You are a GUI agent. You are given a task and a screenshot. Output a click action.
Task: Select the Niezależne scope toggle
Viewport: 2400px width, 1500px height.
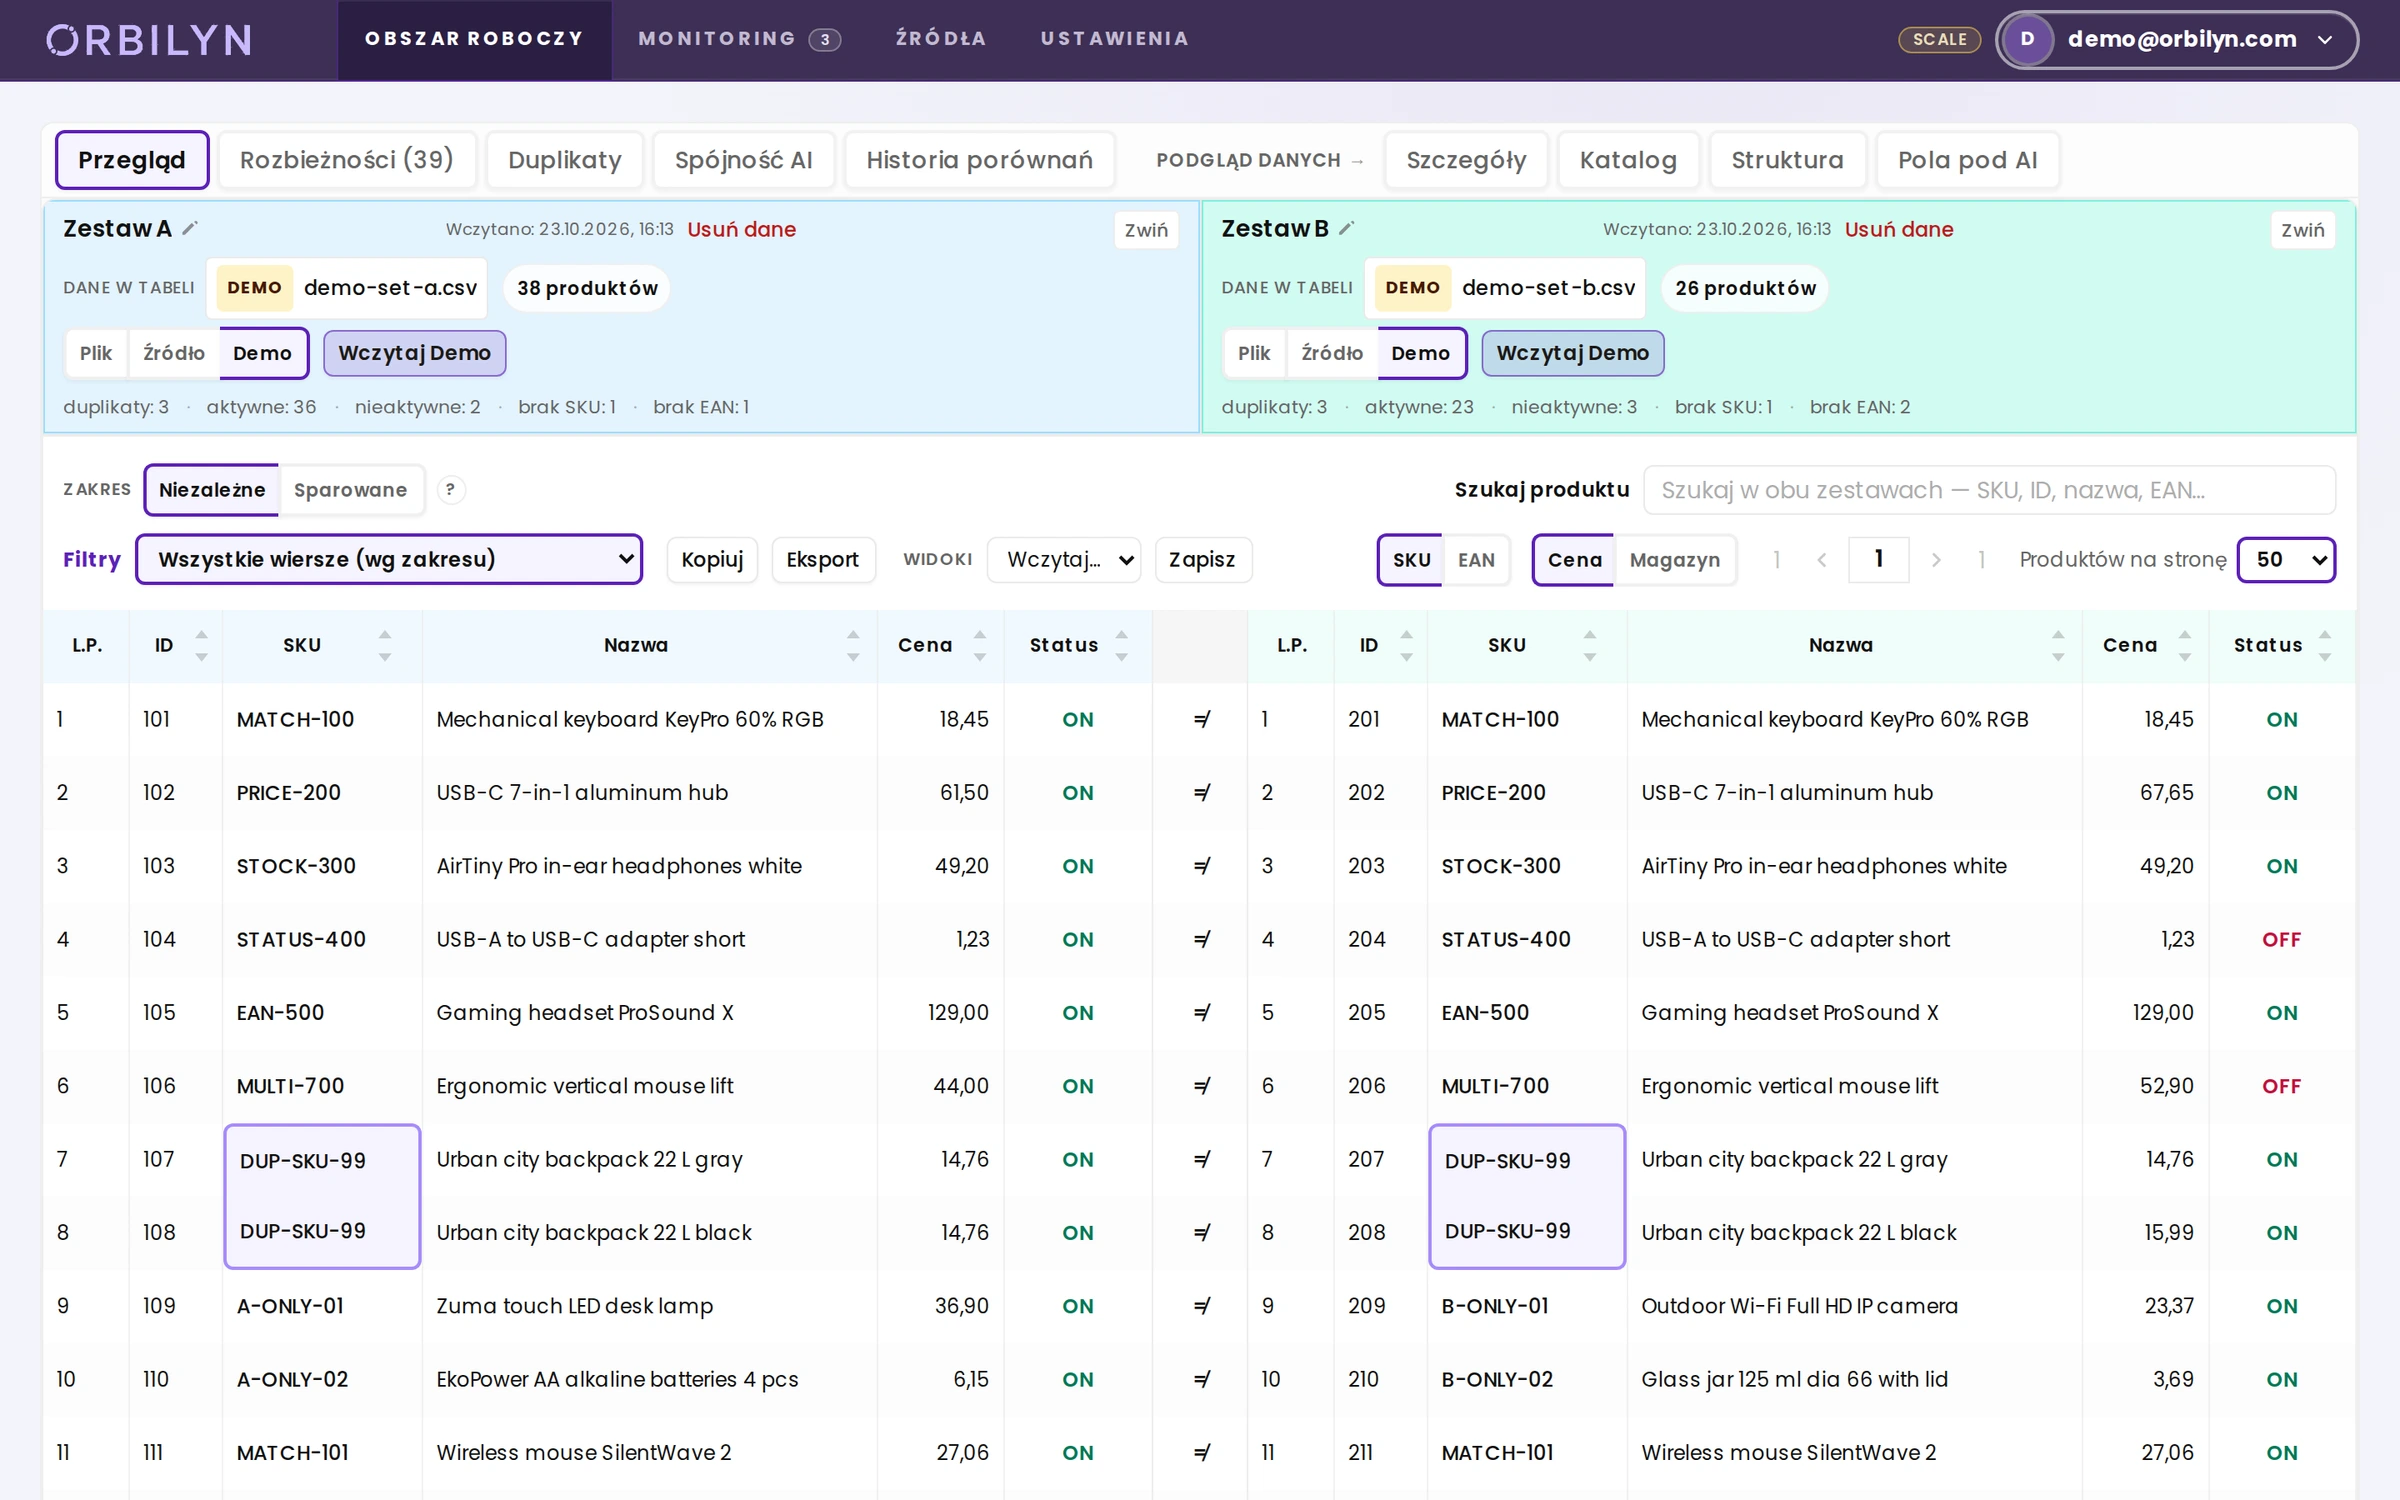(x=212, y=489)
